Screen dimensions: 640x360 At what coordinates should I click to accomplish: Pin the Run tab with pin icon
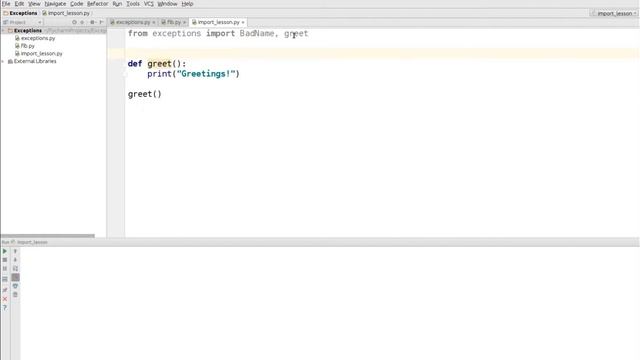5,290
